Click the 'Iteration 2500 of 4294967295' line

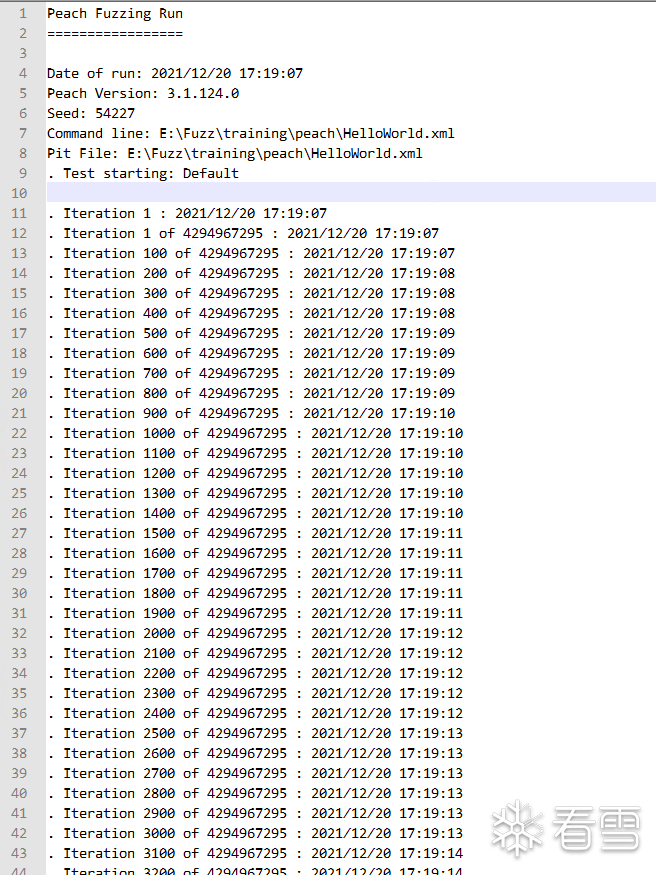click(x=255, y=733)
